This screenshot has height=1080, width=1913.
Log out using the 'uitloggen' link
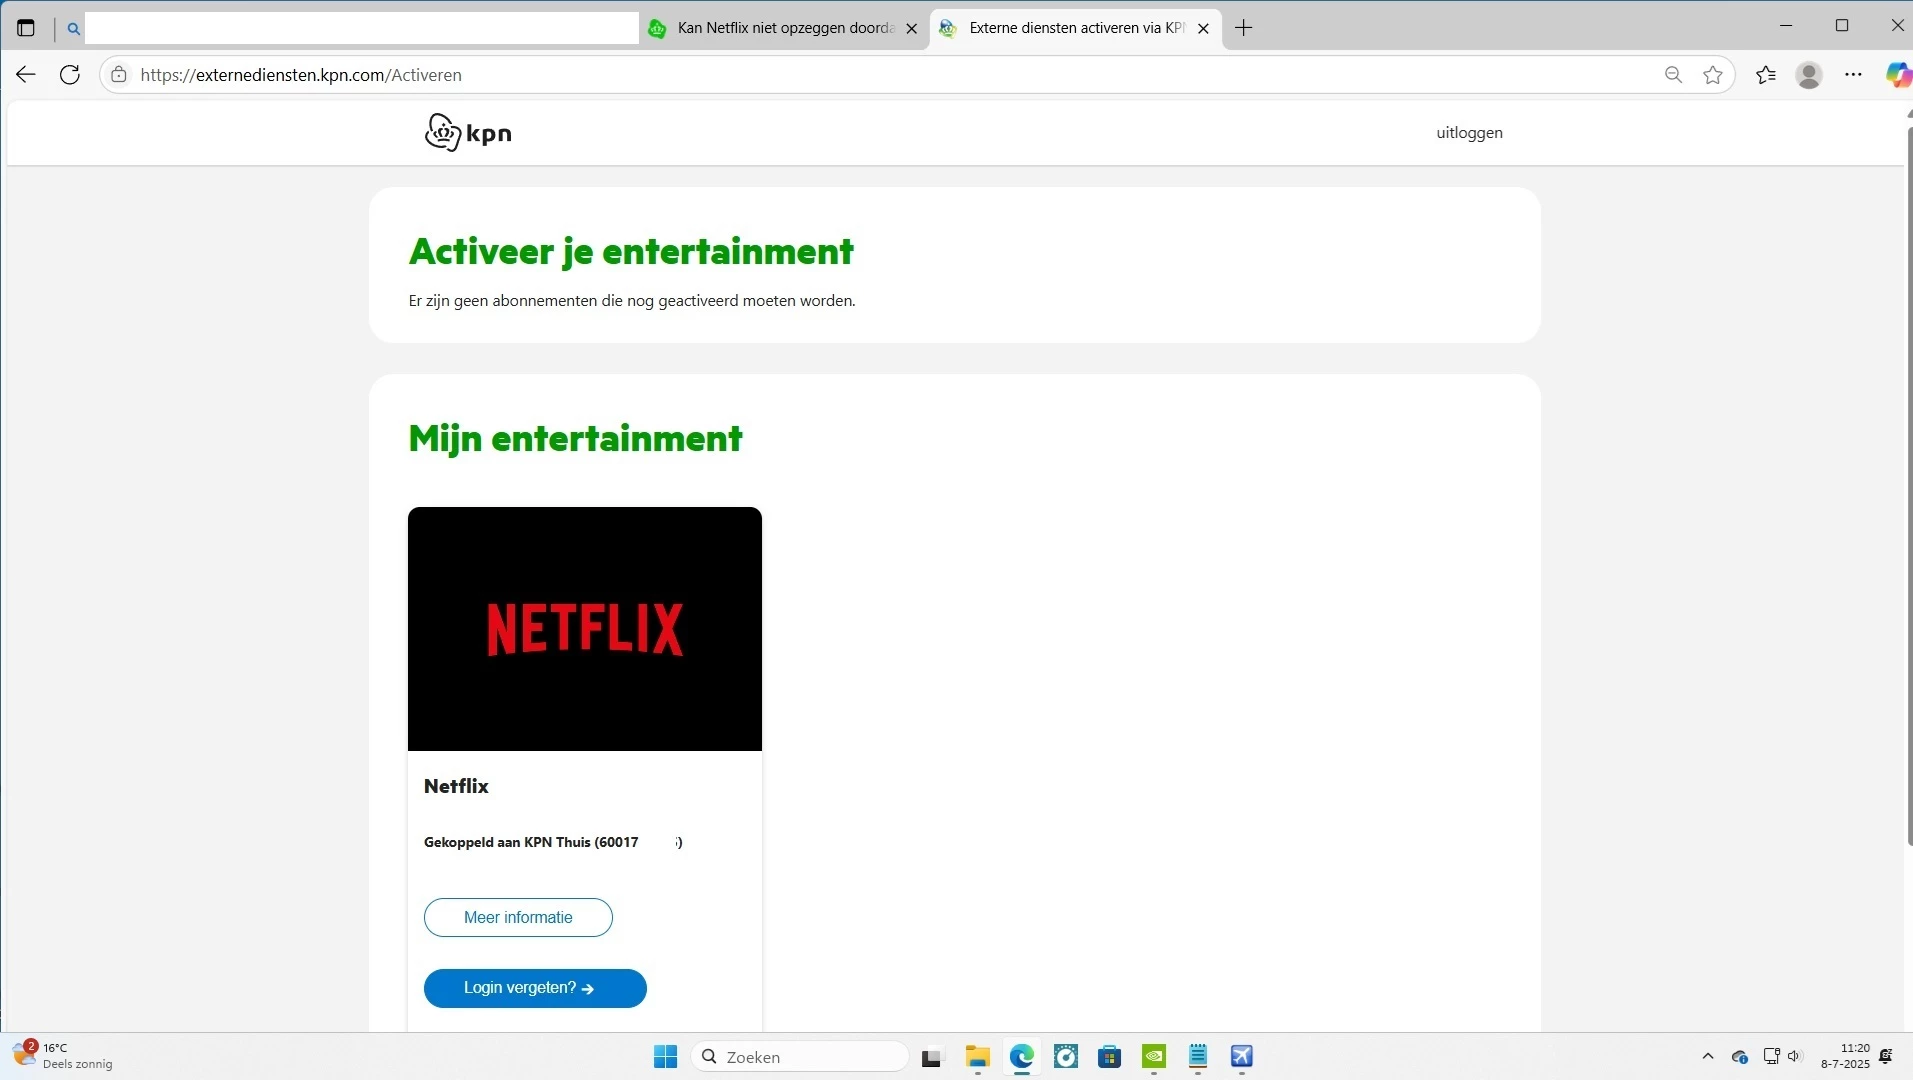pos(1469,133)
